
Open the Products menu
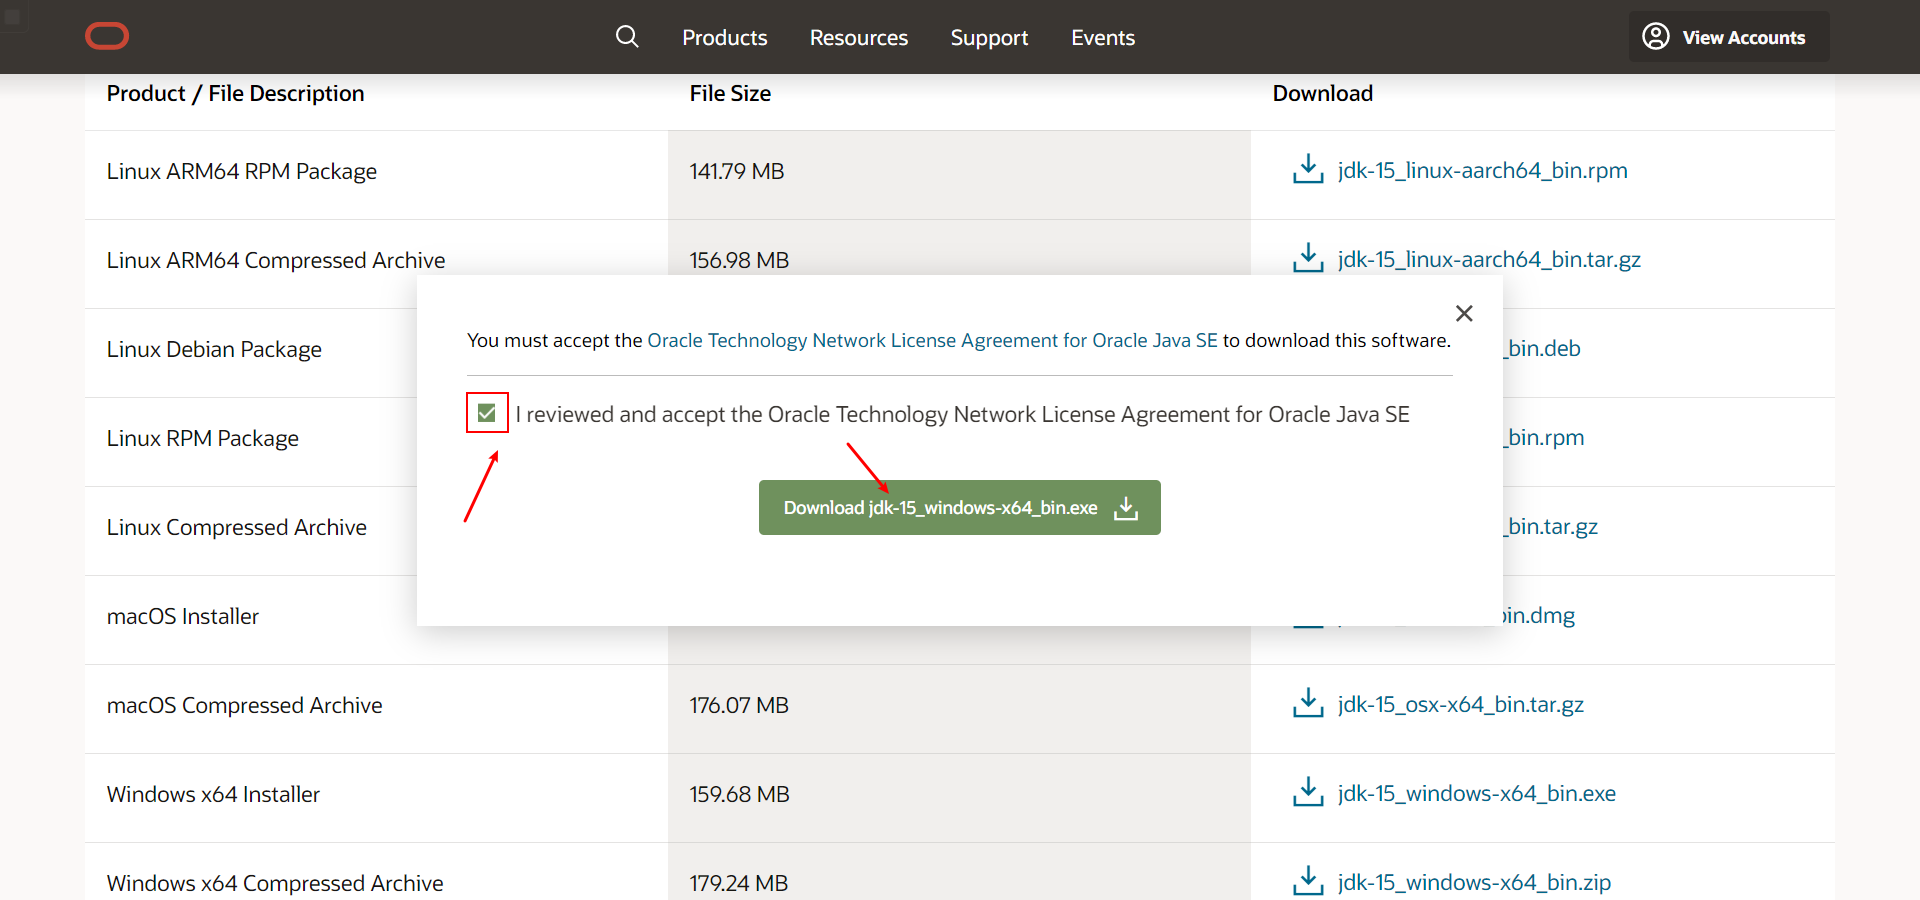[x=725, y=37]
